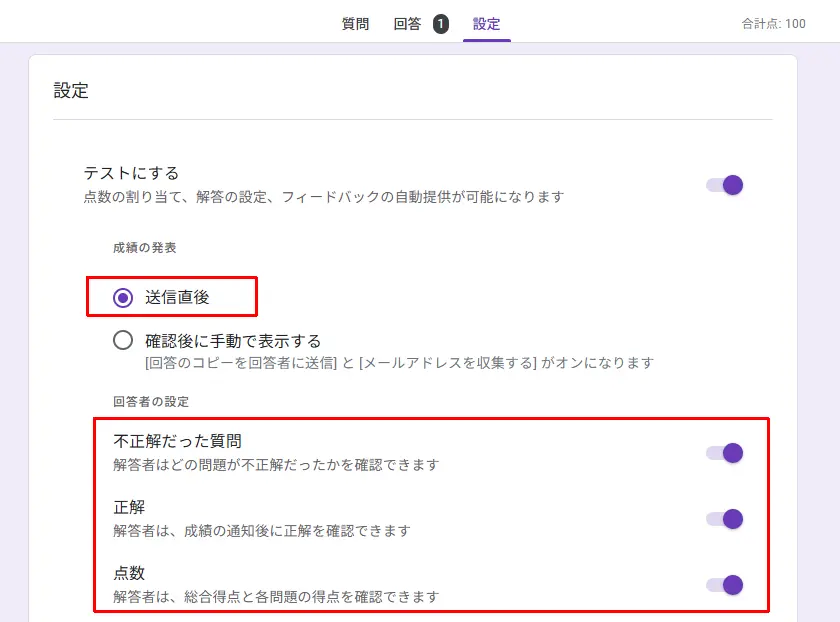Toggle the 不正解だった質問 switch
Screen dimensions: 840x622
[724, 453]
